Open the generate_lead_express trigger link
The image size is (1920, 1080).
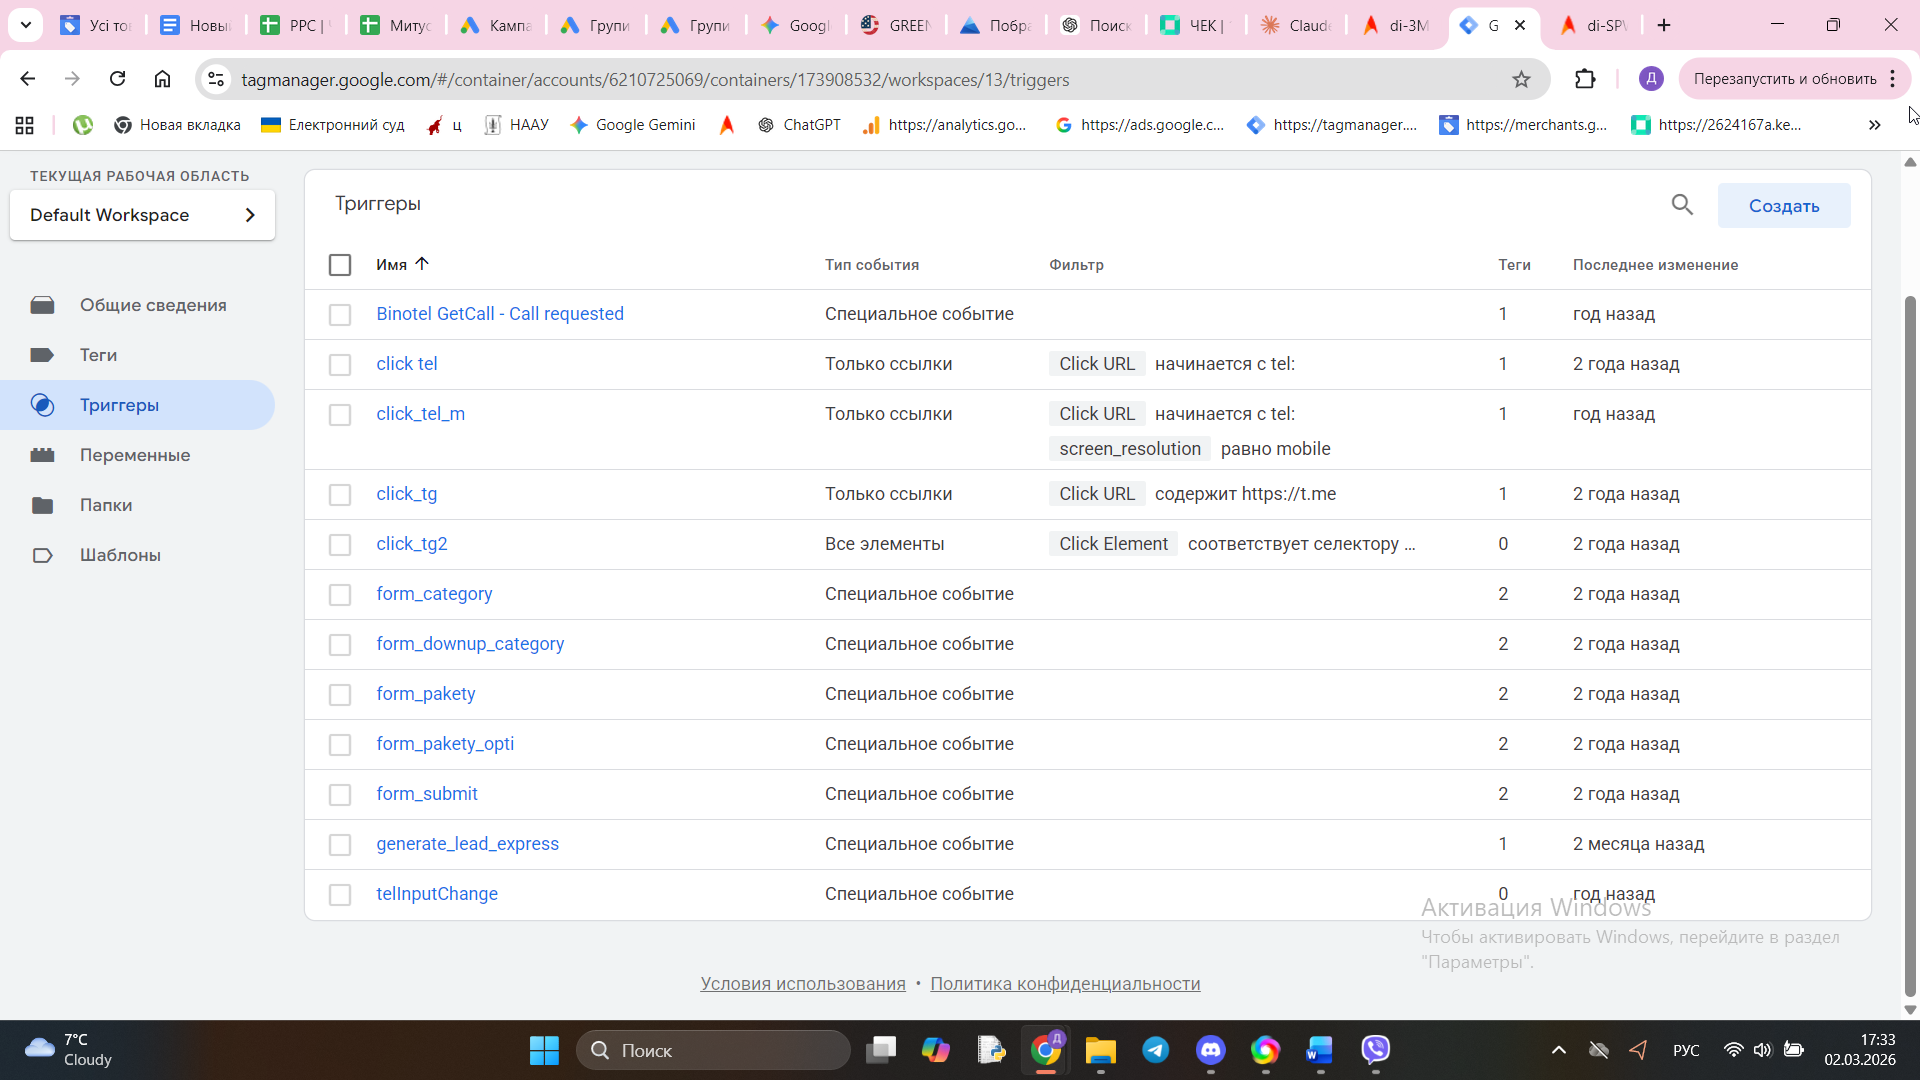[x=467, y=844]
